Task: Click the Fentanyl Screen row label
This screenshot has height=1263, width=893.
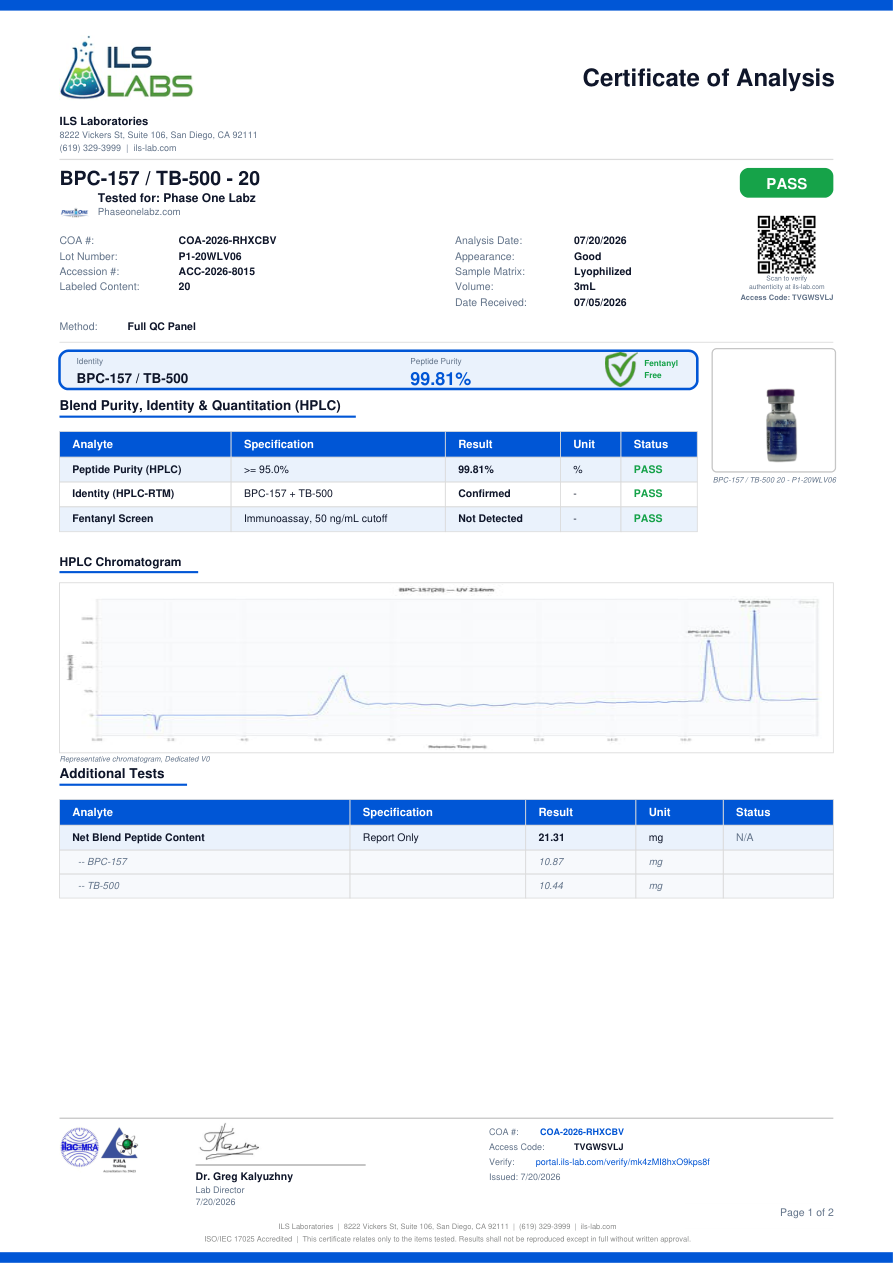Action: point(113,519)
